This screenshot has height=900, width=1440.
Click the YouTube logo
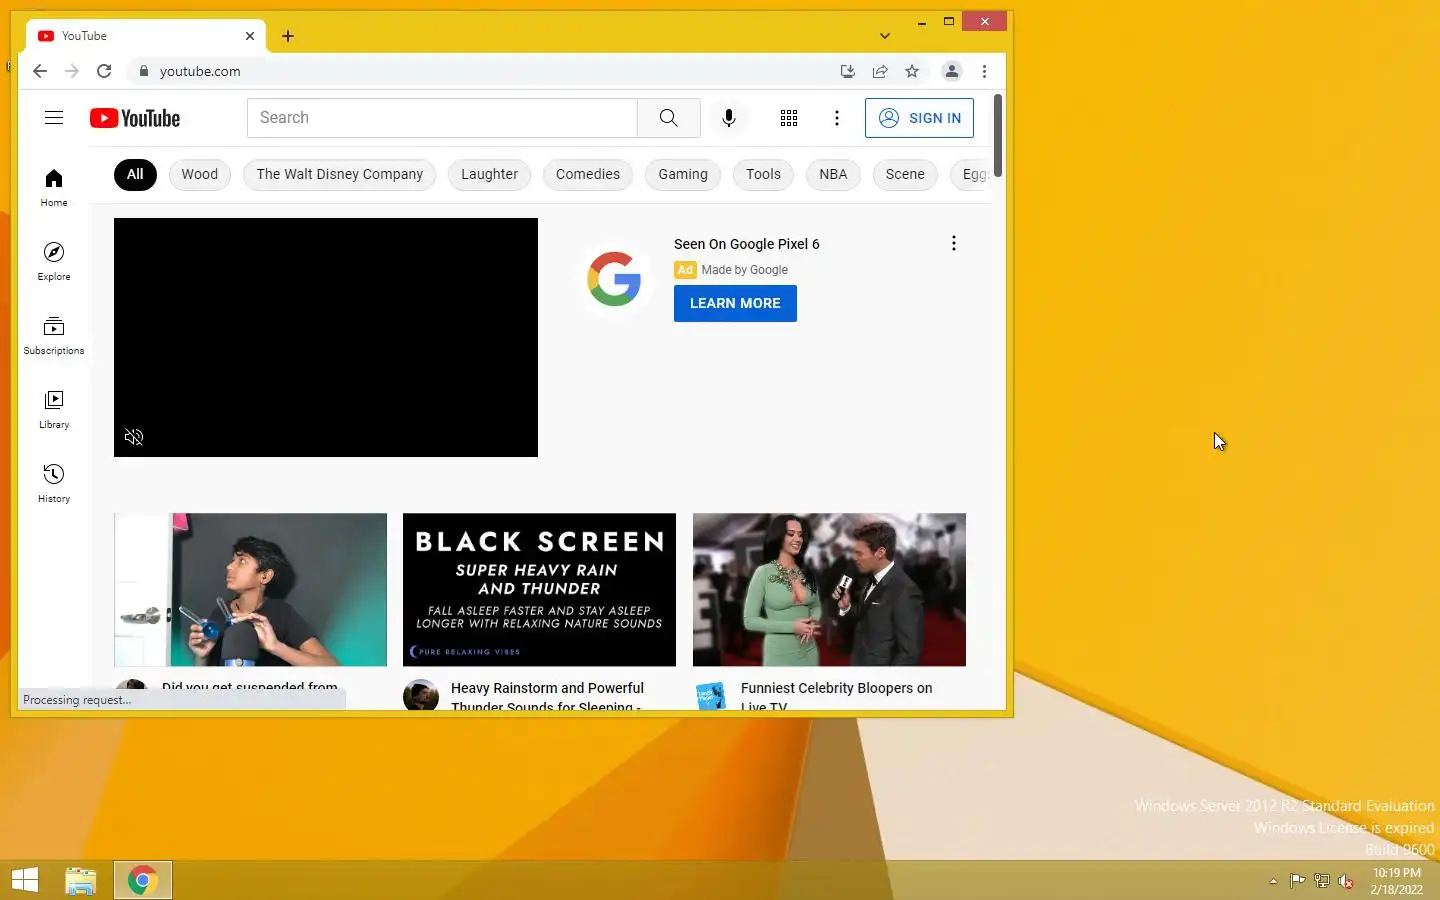point(135,118)
